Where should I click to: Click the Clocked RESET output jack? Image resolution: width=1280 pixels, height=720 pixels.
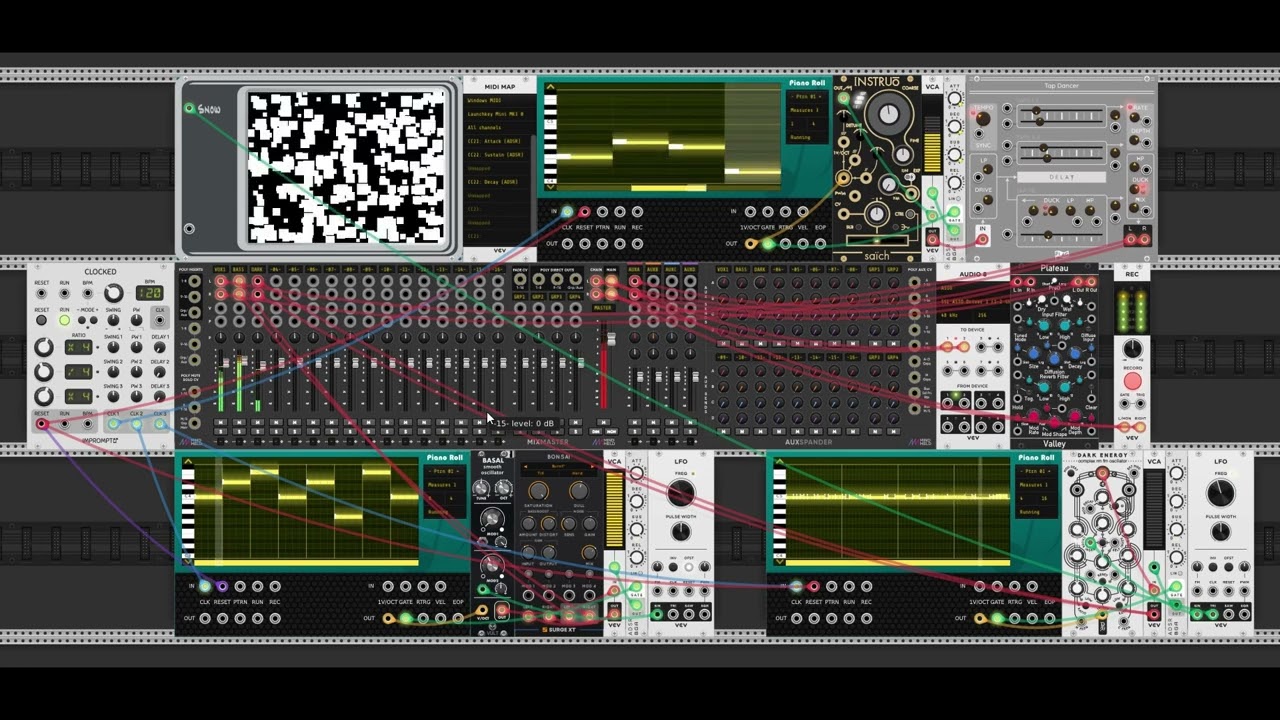[41, 424]
